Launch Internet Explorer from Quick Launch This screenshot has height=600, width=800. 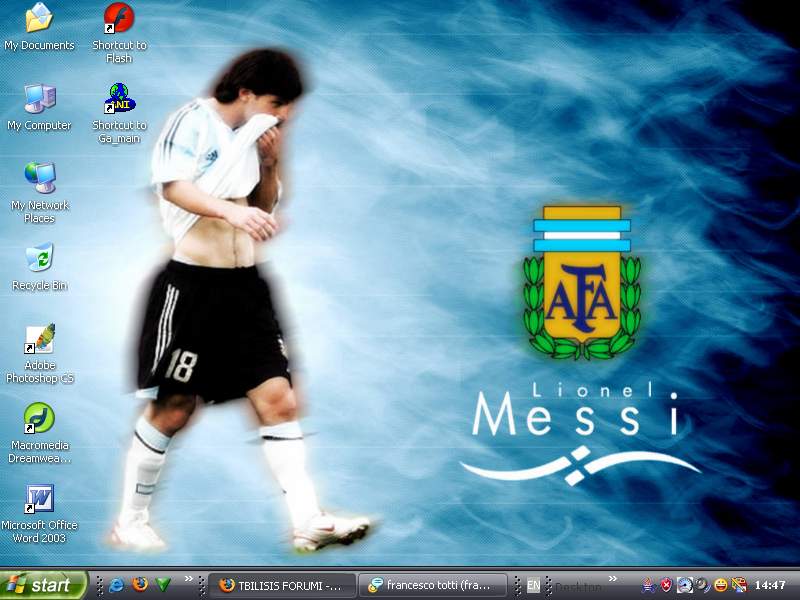coord(116,585)
